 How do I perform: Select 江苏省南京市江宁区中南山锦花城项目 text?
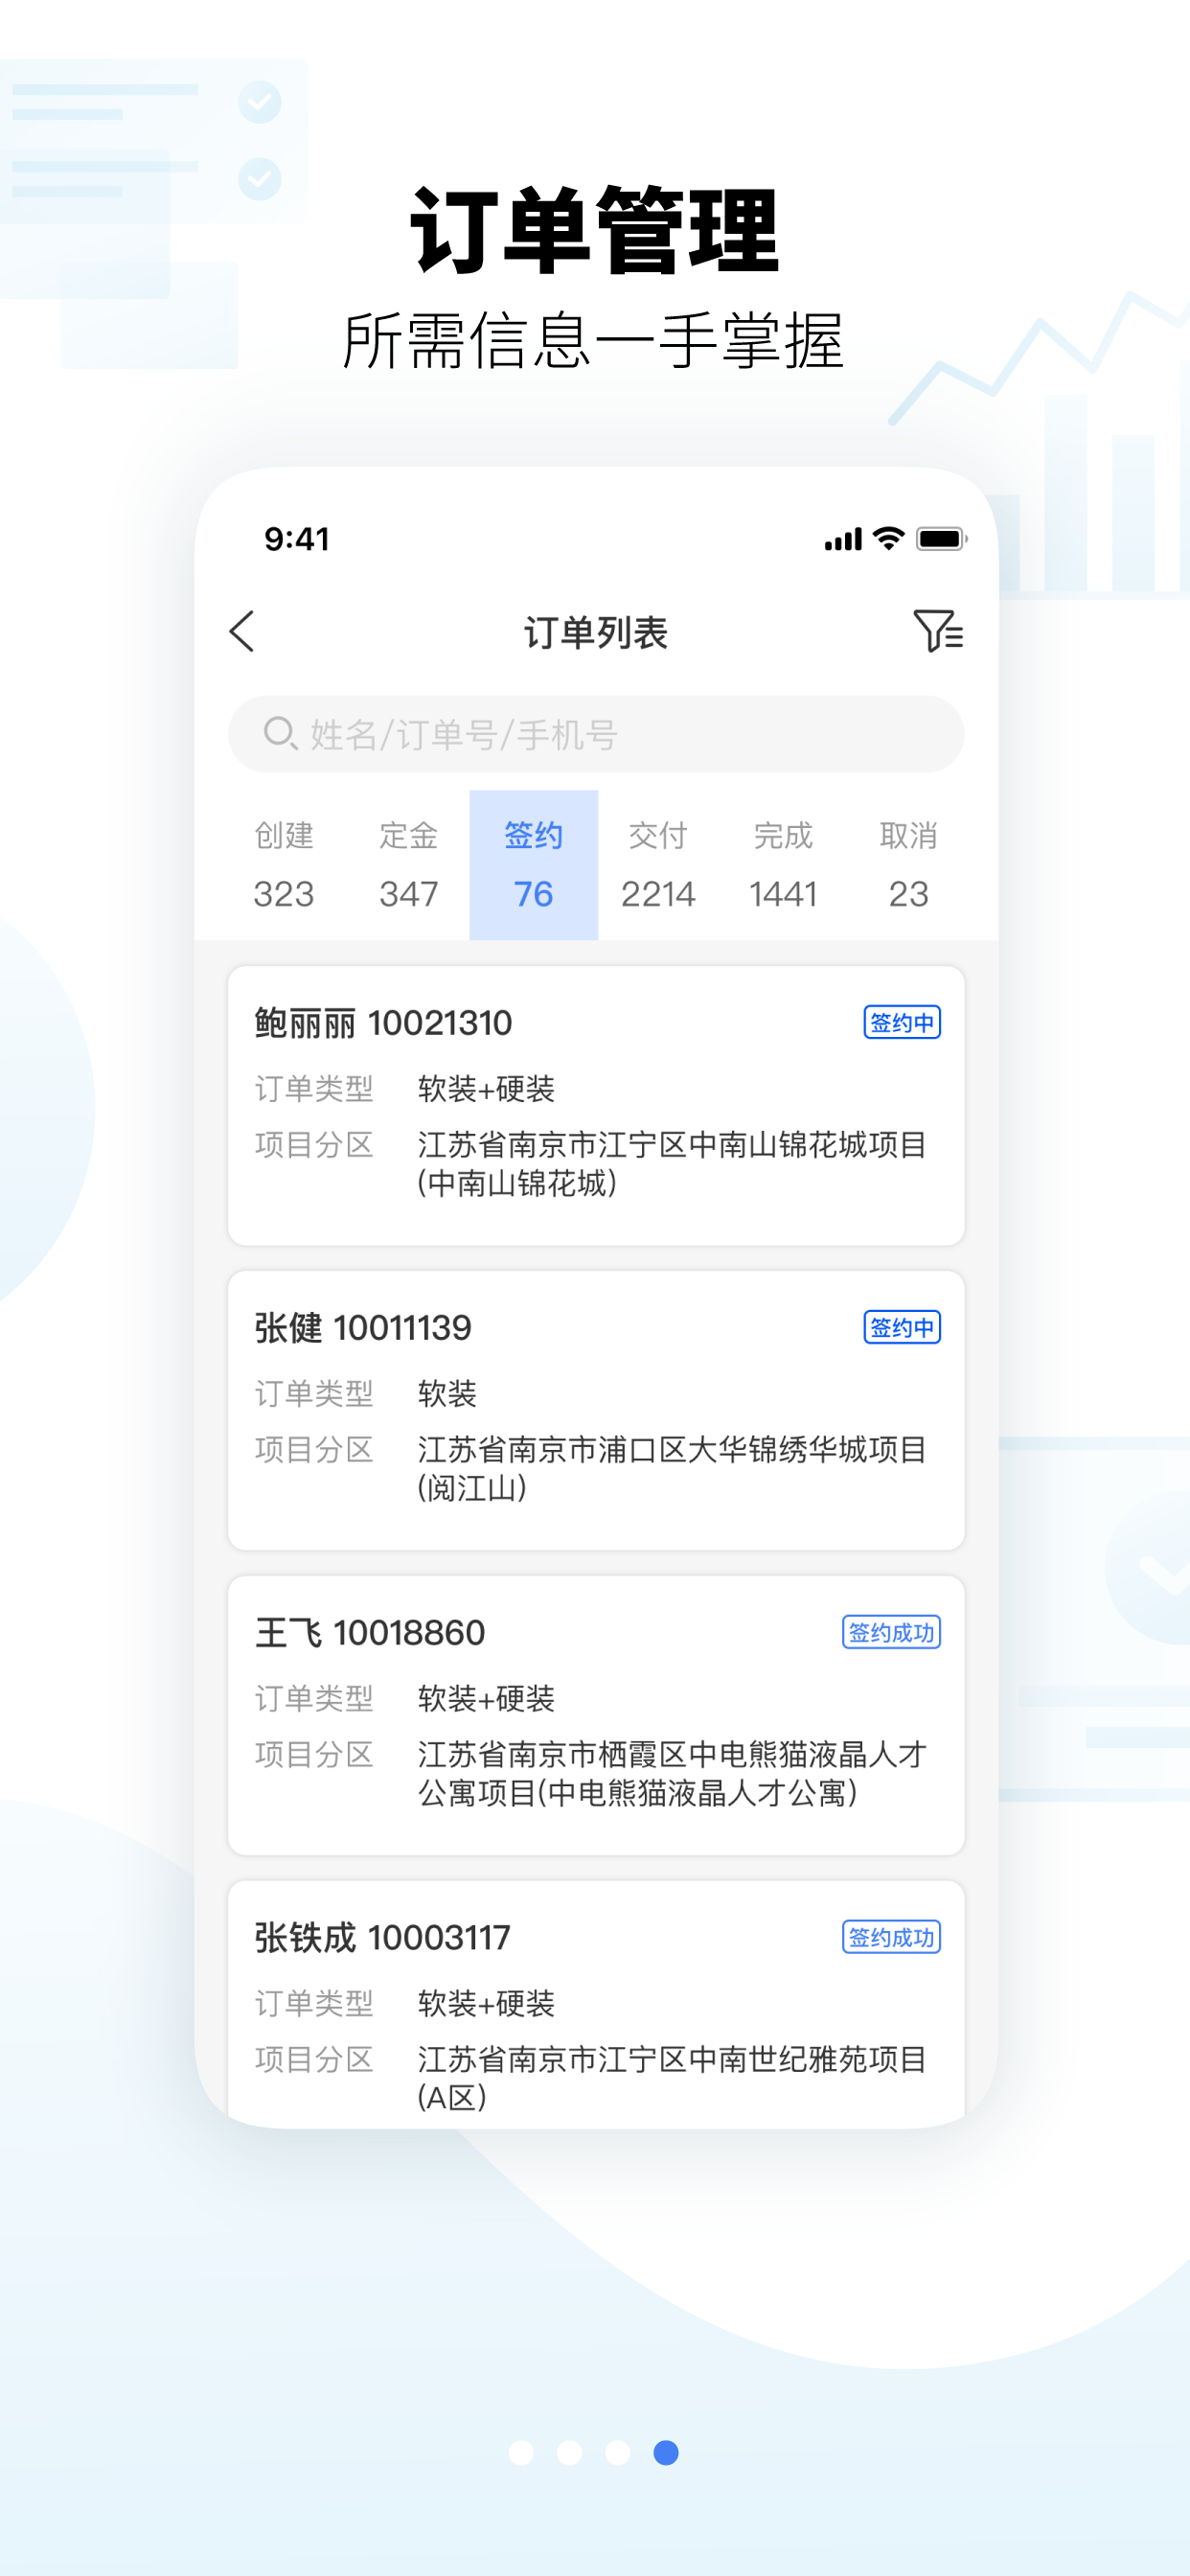tap(672, 1144)
